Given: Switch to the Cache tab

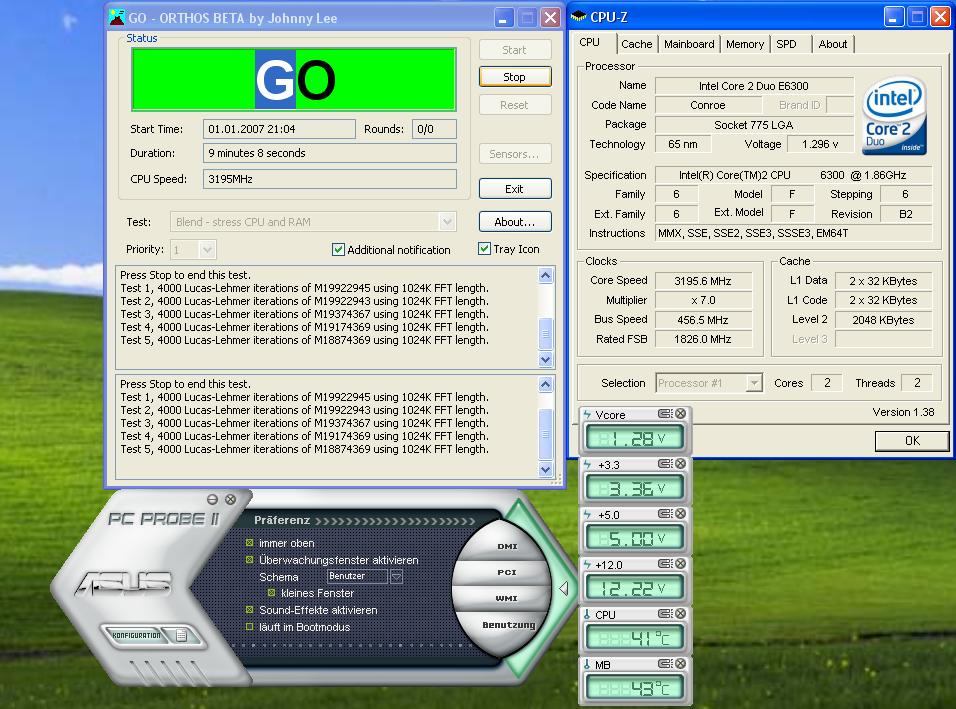Looking at the screenshot, I should pos(637,44).
